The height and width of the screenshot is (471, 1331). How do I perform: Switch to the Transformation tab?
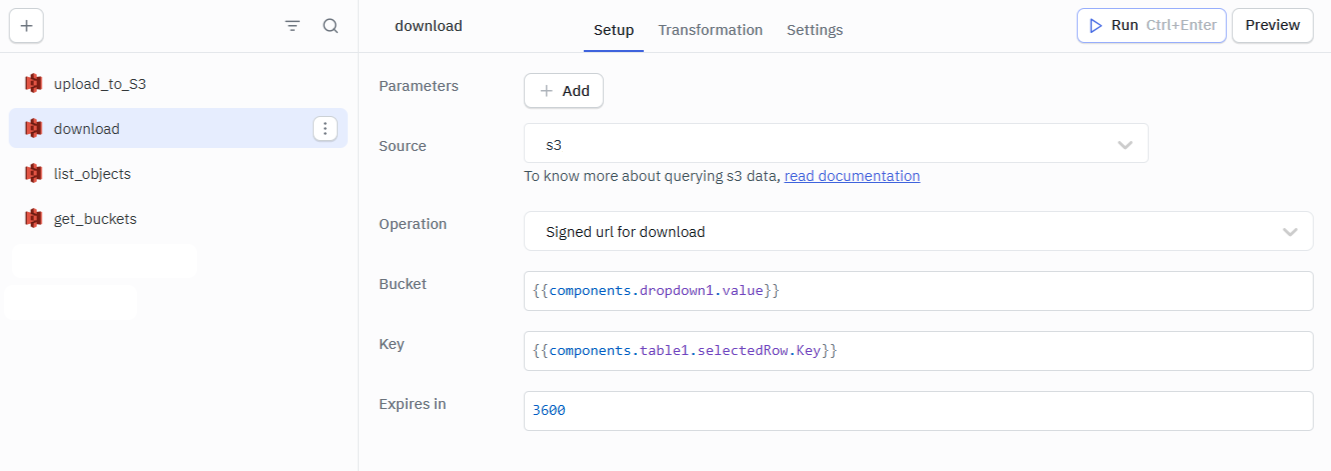coord(710,30)
